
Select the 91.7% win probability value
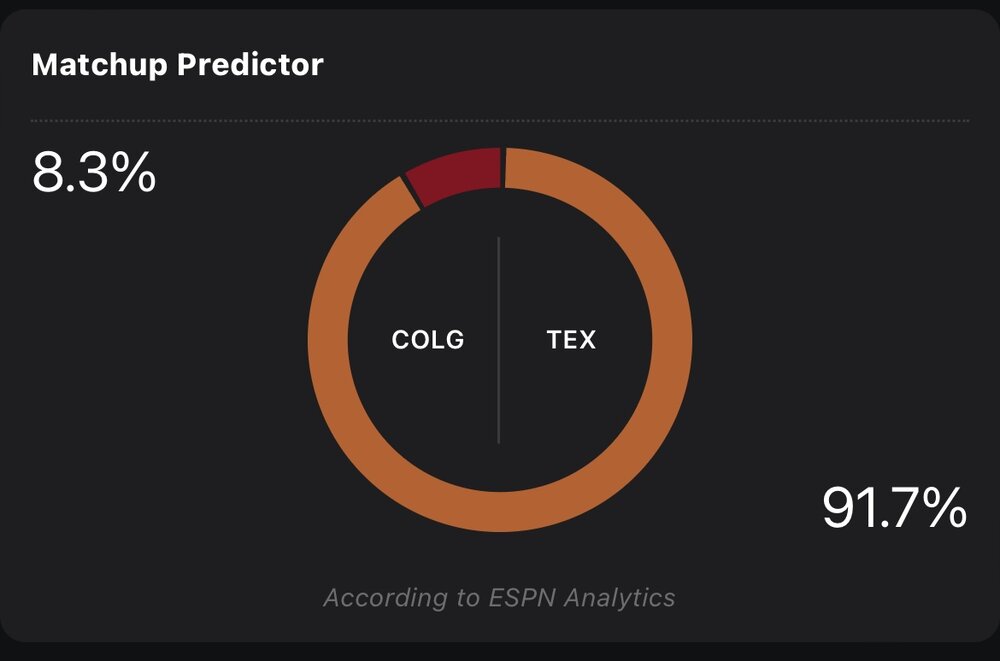click(894, 507)
